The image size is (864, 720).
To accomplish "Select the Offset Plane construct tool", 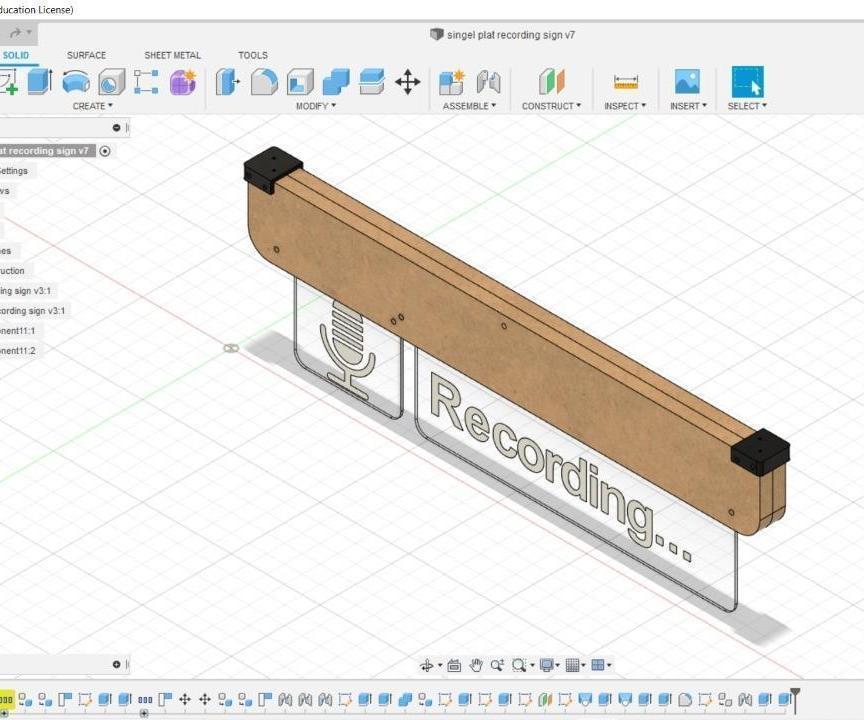I will click(552, 82).
